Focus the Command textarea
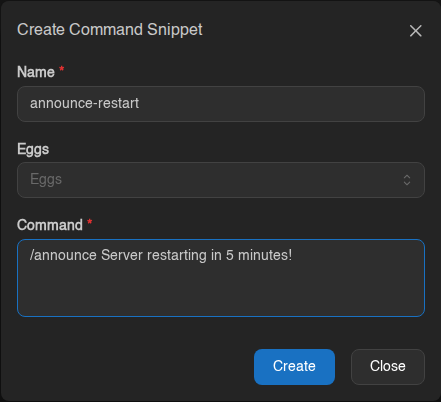441x402 pixels. tap(221, 278)
